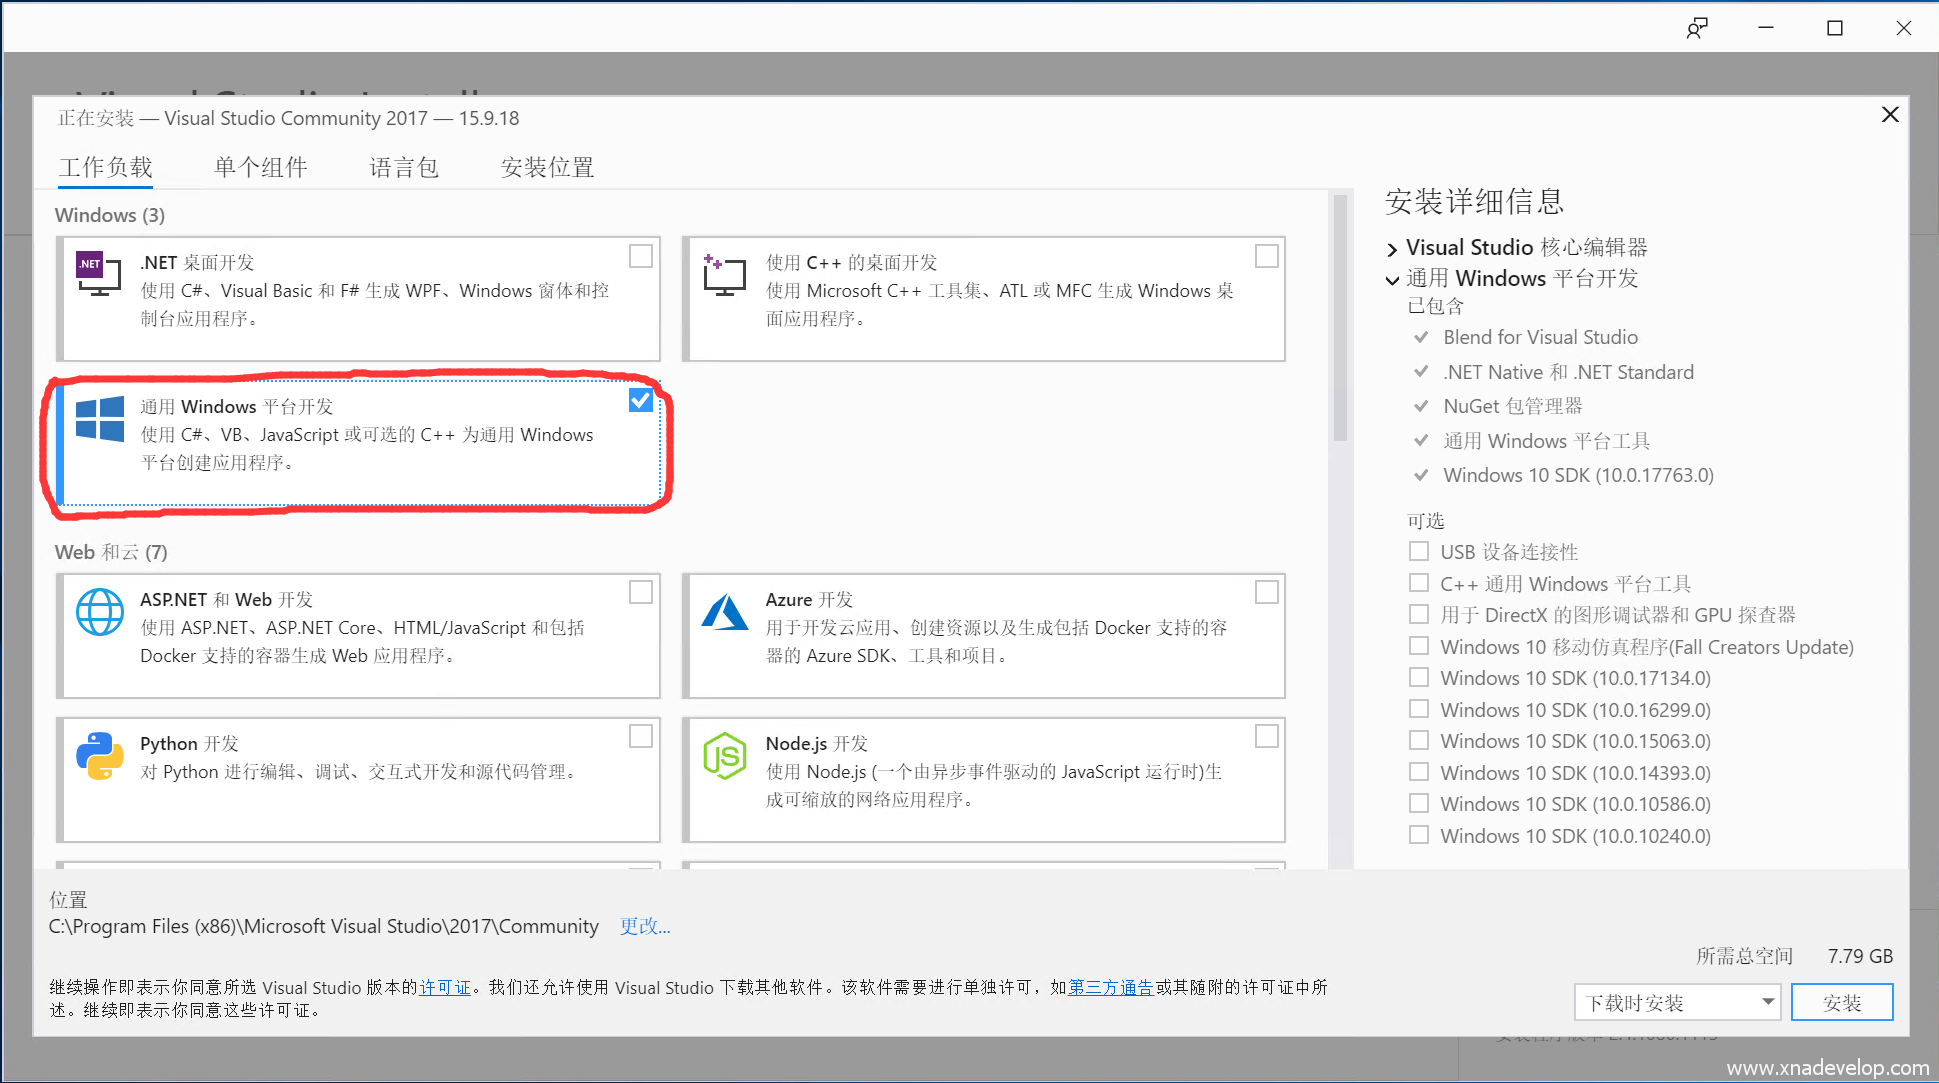Click the C++ desktop development monitor icon

coord(724,275)
